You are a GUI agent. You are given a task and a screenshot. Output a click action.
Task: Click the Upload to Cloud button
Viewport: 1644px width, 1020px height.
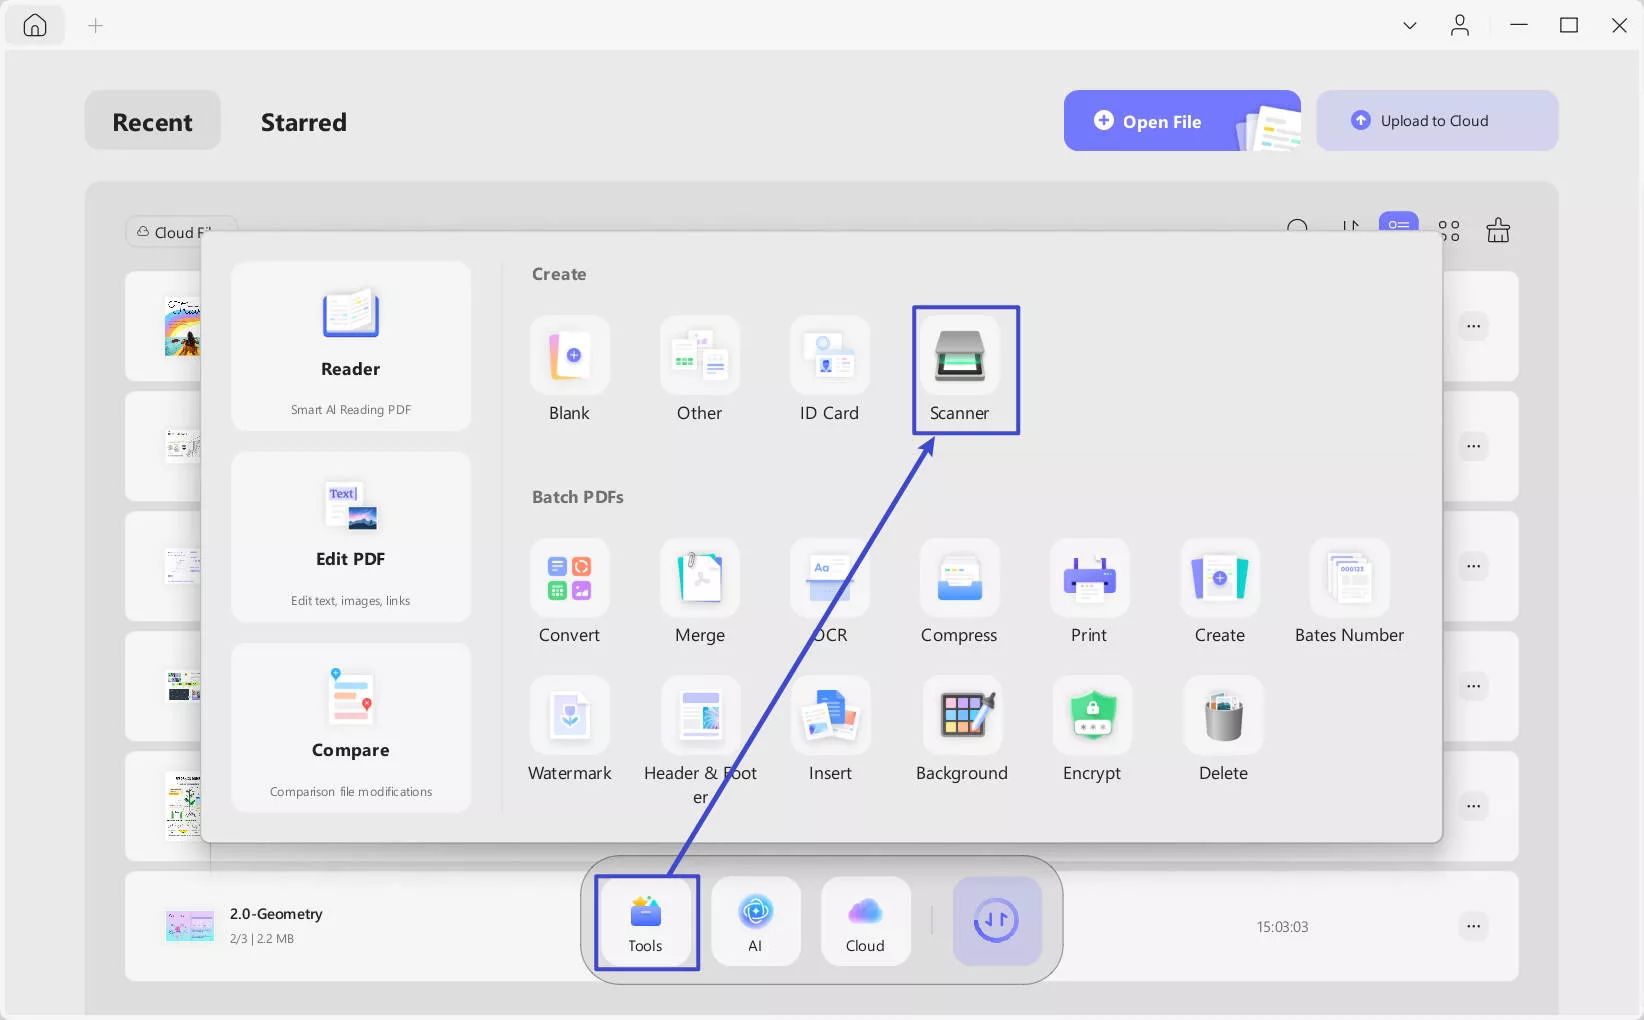[1437, 121]
